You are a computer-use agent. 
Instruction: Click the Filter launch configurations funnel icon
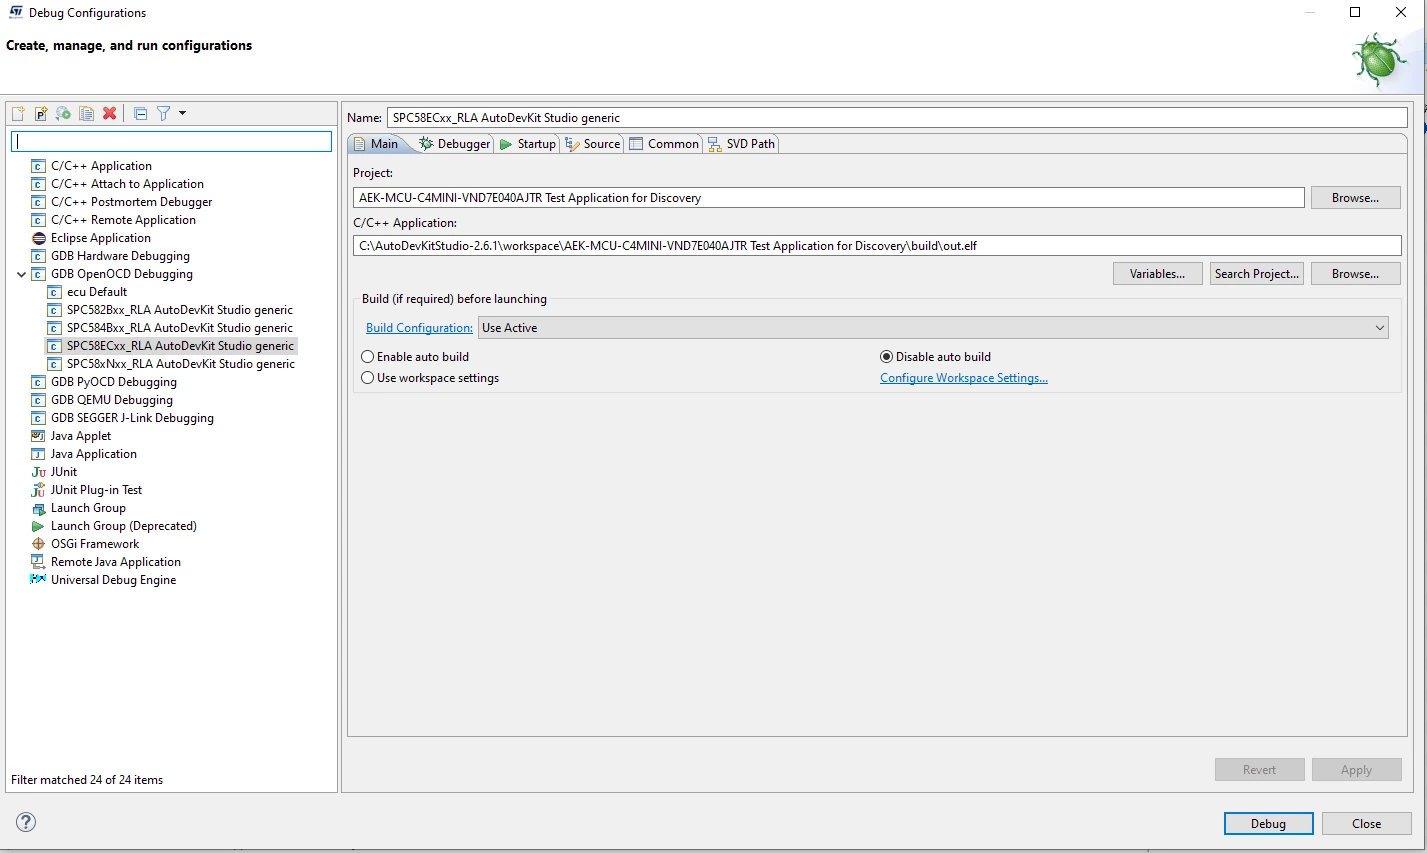[163, 114]
